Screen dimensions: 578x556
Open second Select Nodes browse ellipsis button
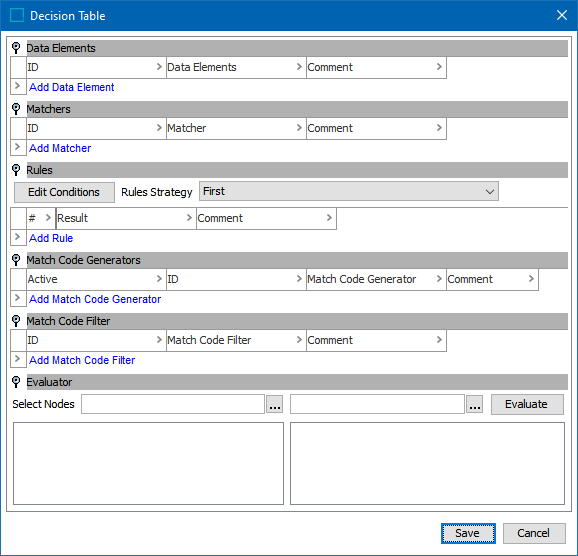point(475,404)
